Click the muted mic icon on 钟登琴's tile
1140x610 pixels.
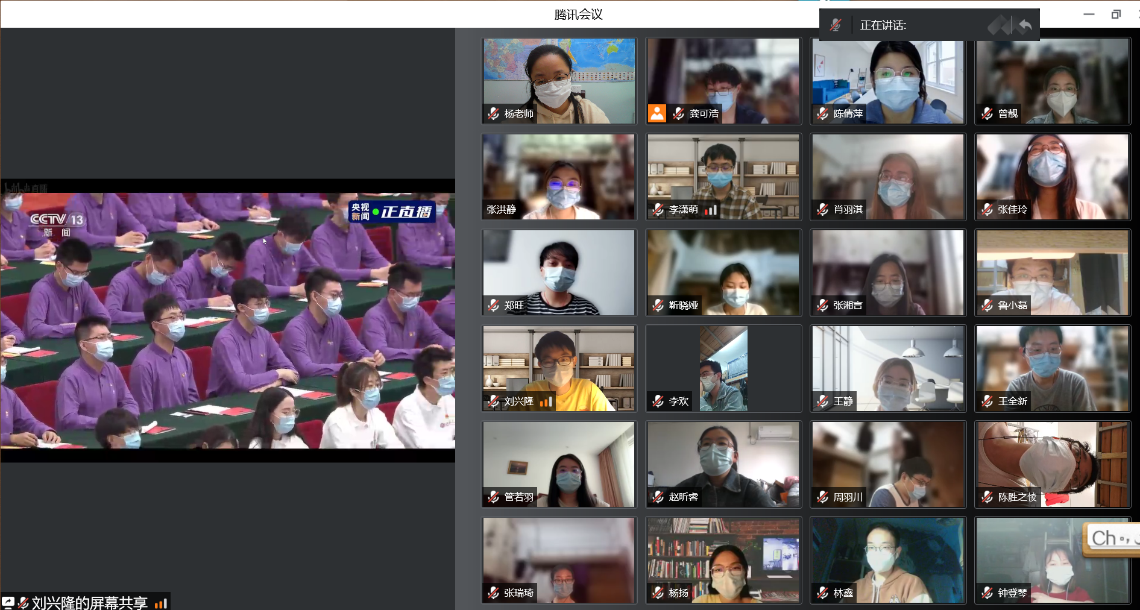(986, 593)
